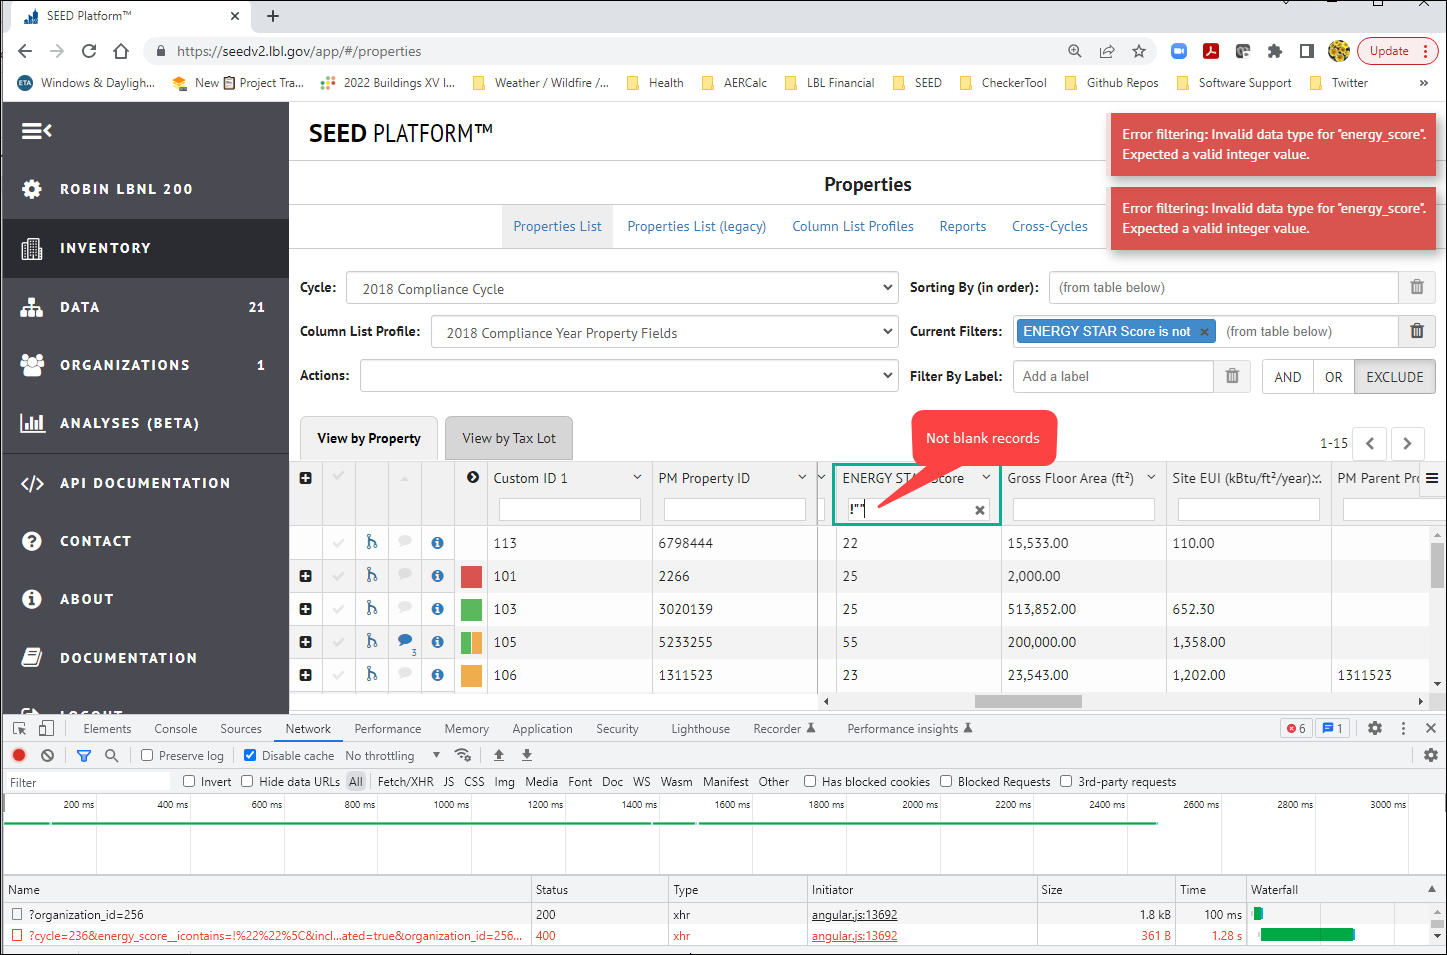Open the Actions dropdown
The width and height of the screenshot is (1447, 955).
coord(629,376)
